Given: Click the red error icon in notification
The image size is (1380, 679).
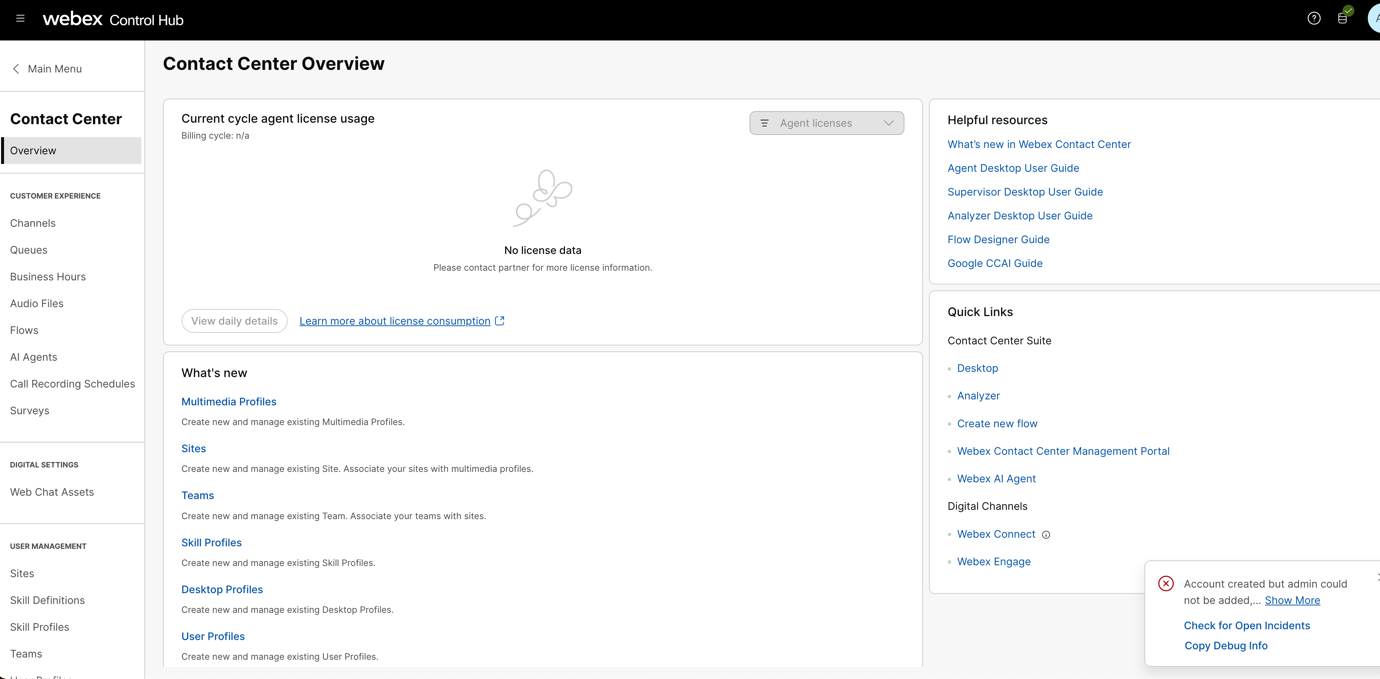Looking at the screenshot, I should click(x=1166, y=584).
